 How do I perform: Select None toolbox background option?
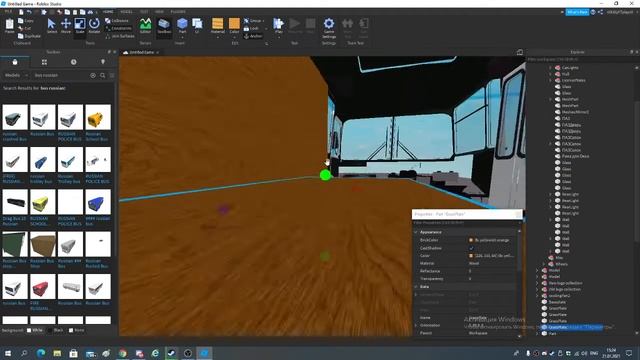click(76, 330)
